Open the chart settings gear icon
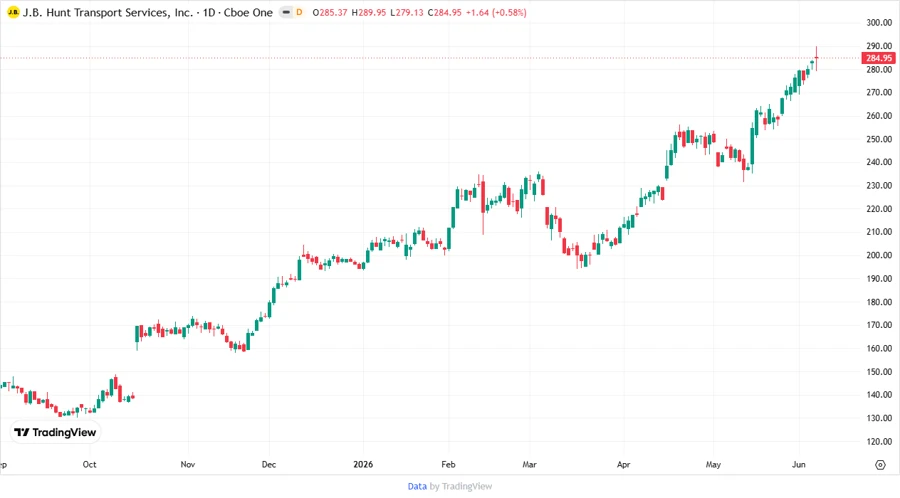 tap(880, 465)
